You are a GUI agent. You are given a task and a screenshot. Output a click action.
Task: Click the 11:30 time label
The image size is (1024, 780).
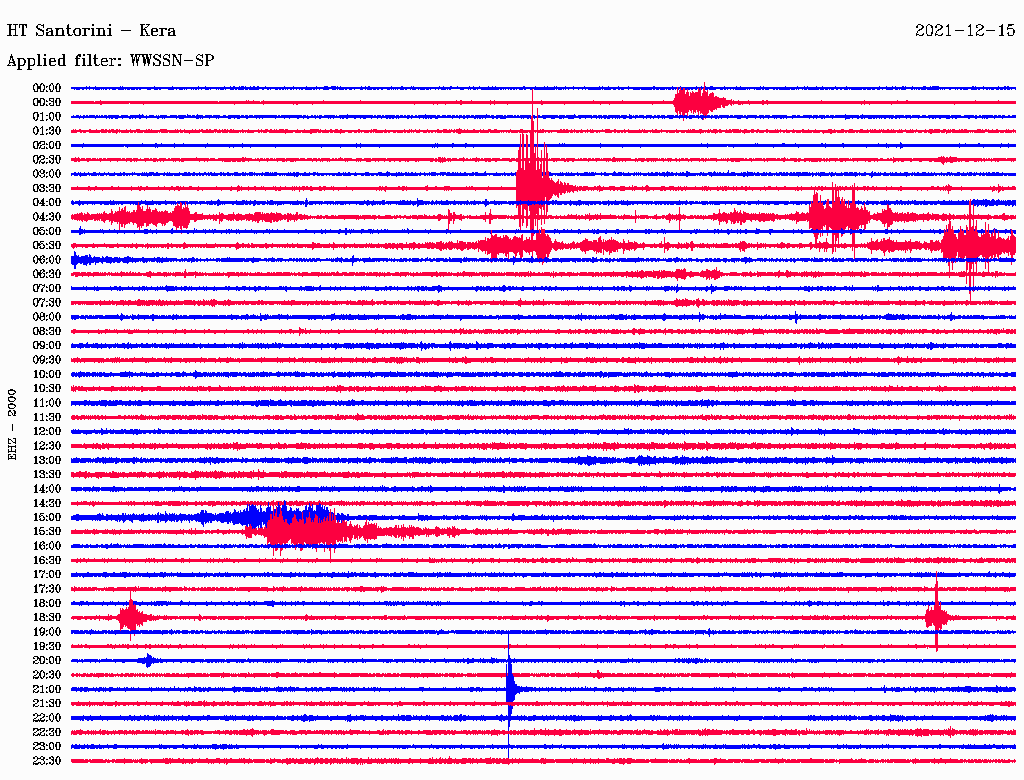(47, 417)
